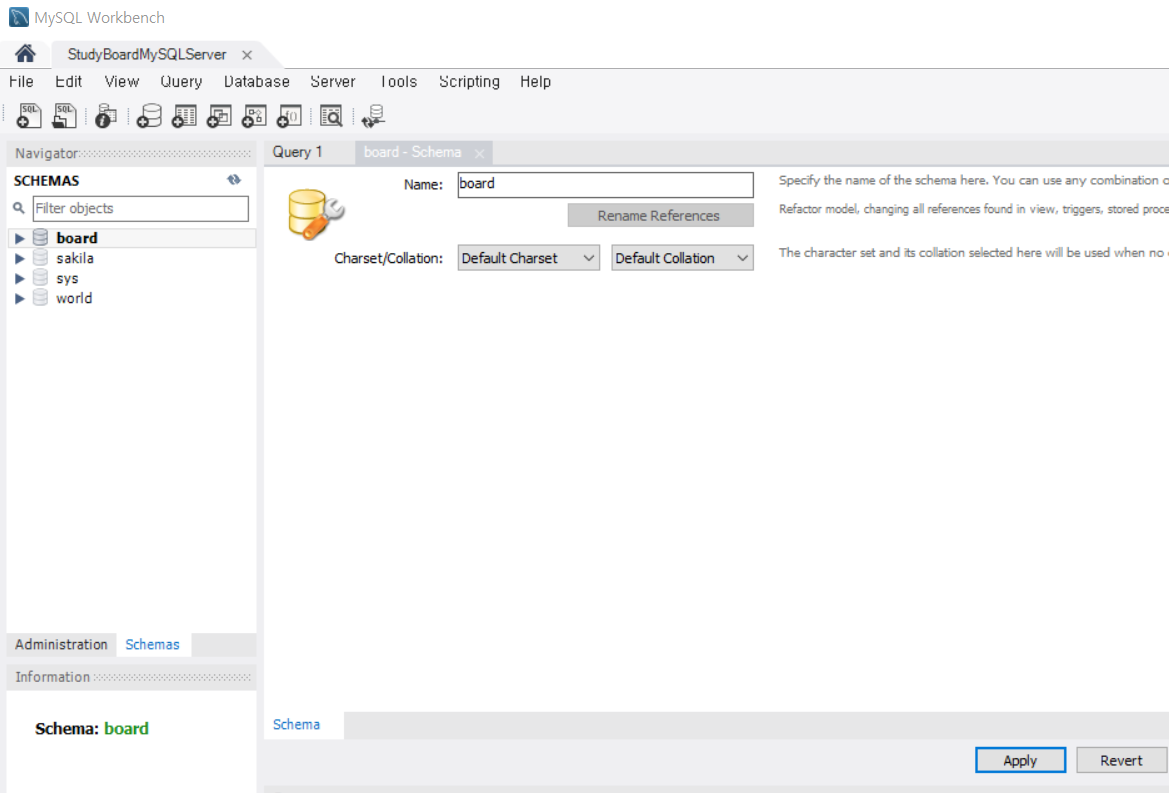Image resolution: width=1169 pixels, height=793 pixels.
Task: Open the Help menu
Action: coord(535,81)
